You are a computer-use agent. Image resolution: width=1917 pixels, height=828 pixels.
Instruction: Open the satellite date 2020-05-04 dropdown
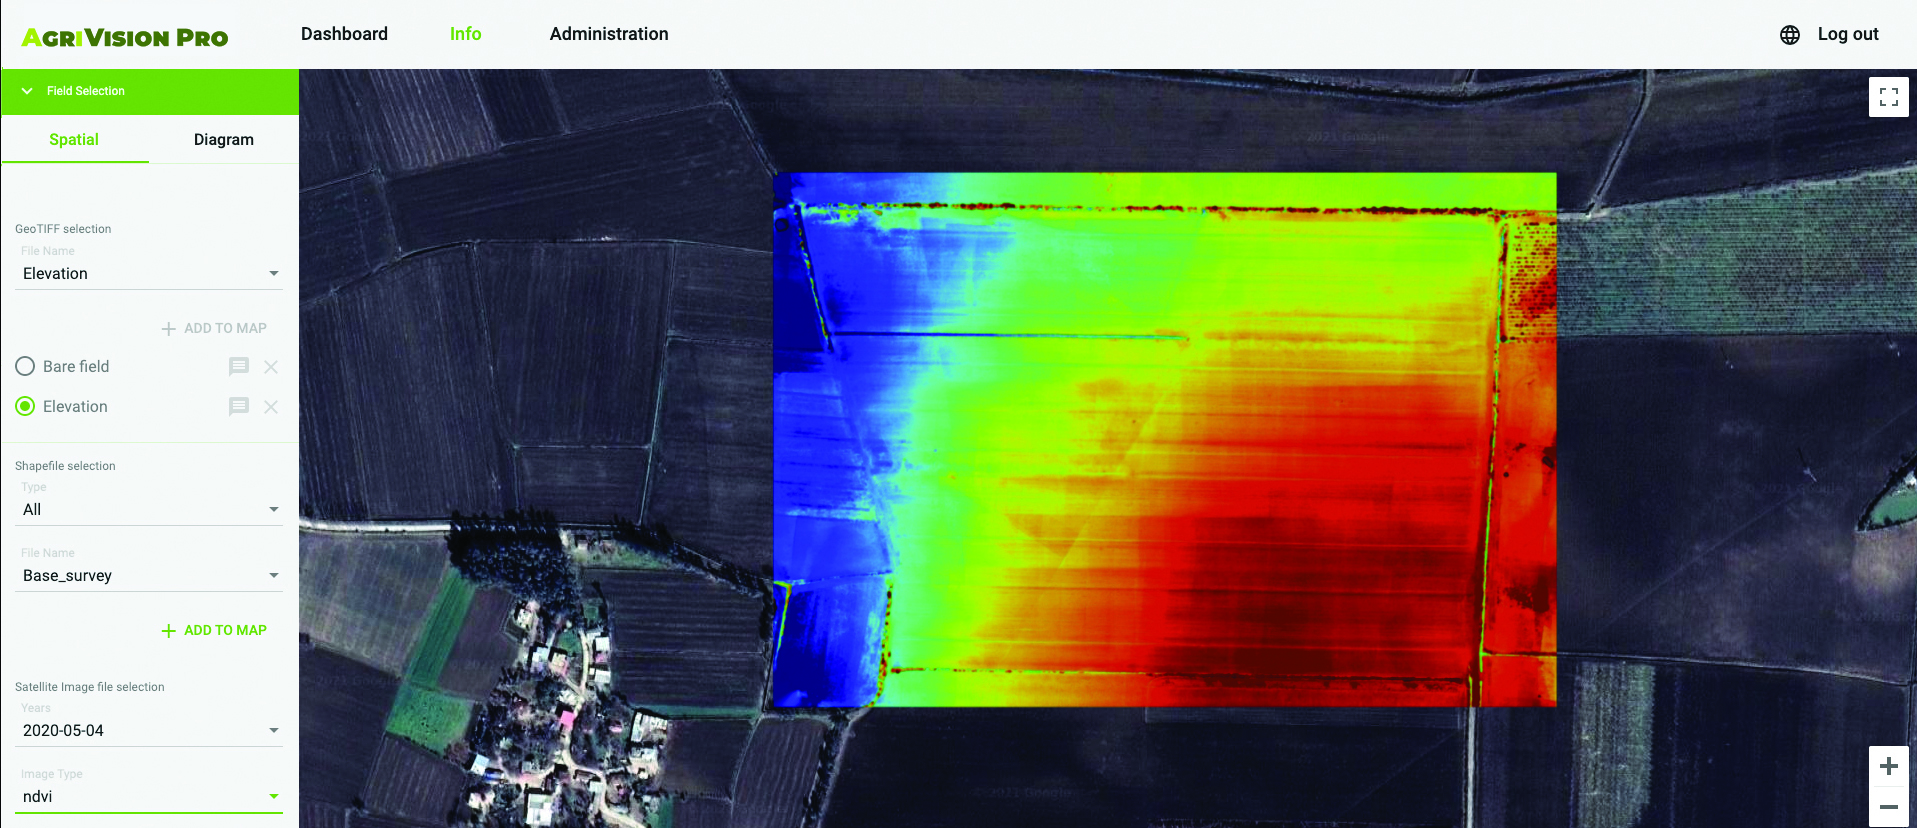[x=149, y=731]
